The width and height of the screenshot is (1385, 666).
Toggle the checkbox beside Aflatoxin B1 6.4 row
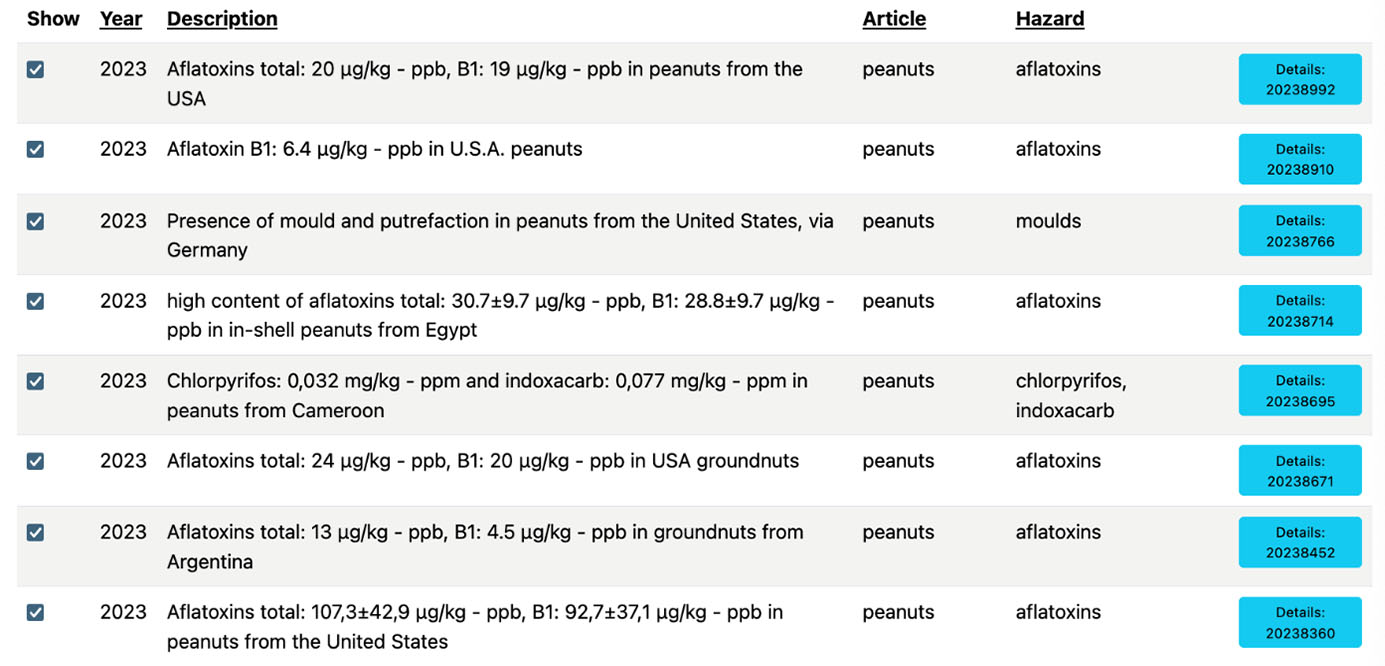point(35,150)
